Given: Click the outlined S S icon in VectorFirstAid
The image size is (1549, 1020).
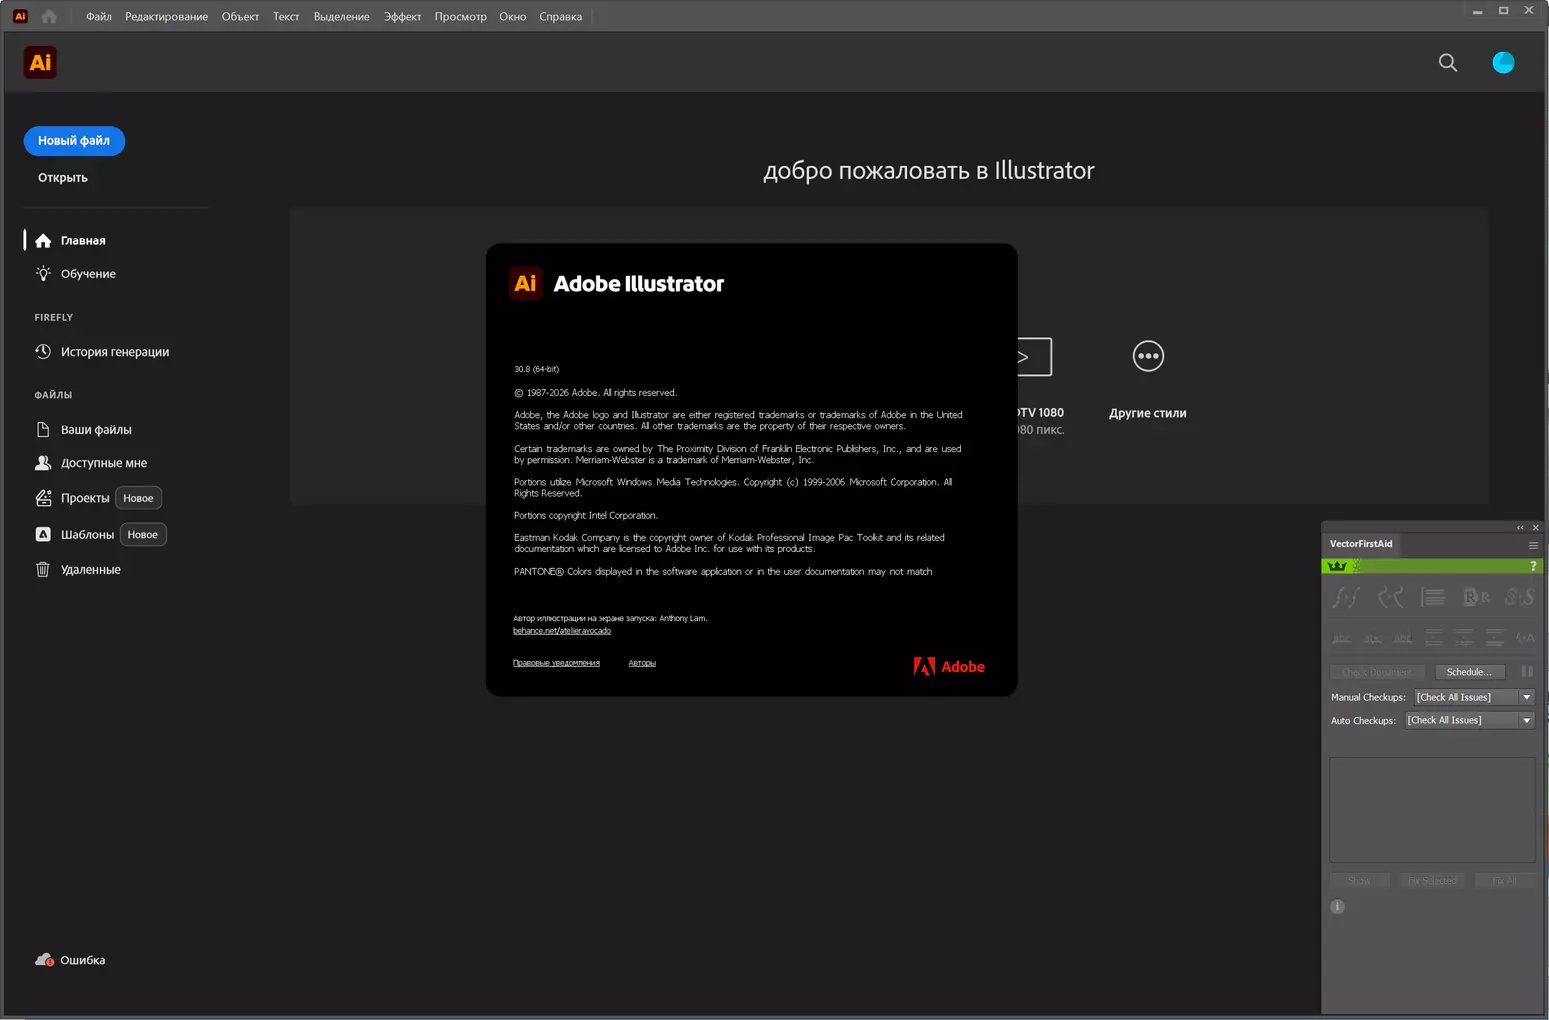Looking at the screenshot, I should coord(1519,597).
